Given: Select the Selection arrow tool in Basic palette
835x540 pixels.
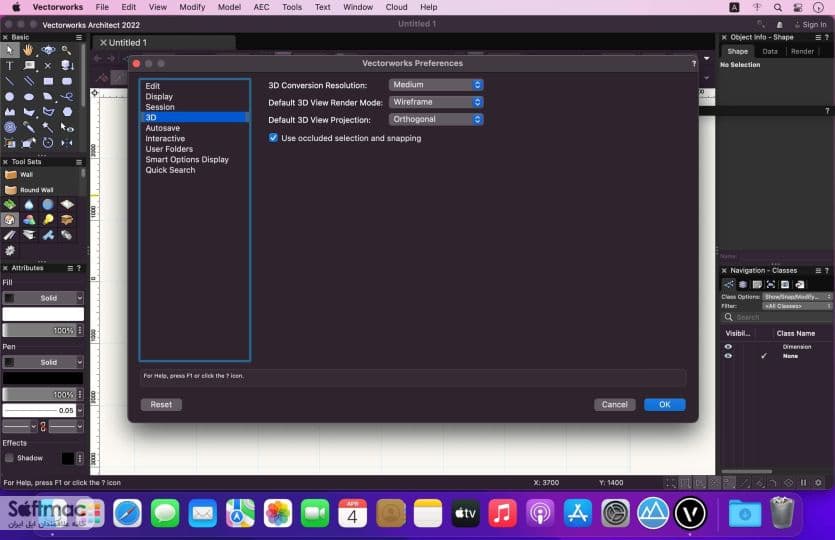Looking at the screenshot, I should [10, 50].
